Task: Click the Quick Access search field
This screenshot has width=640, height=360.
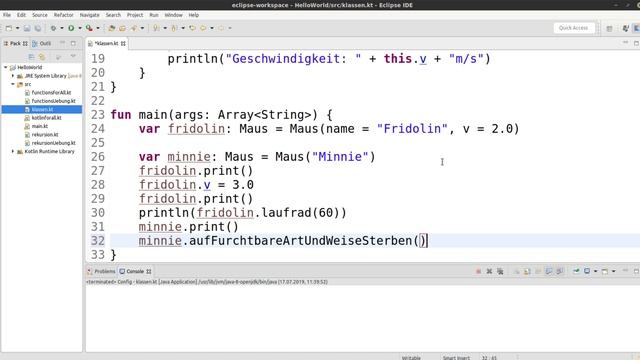Action: [x=573, y=28]
